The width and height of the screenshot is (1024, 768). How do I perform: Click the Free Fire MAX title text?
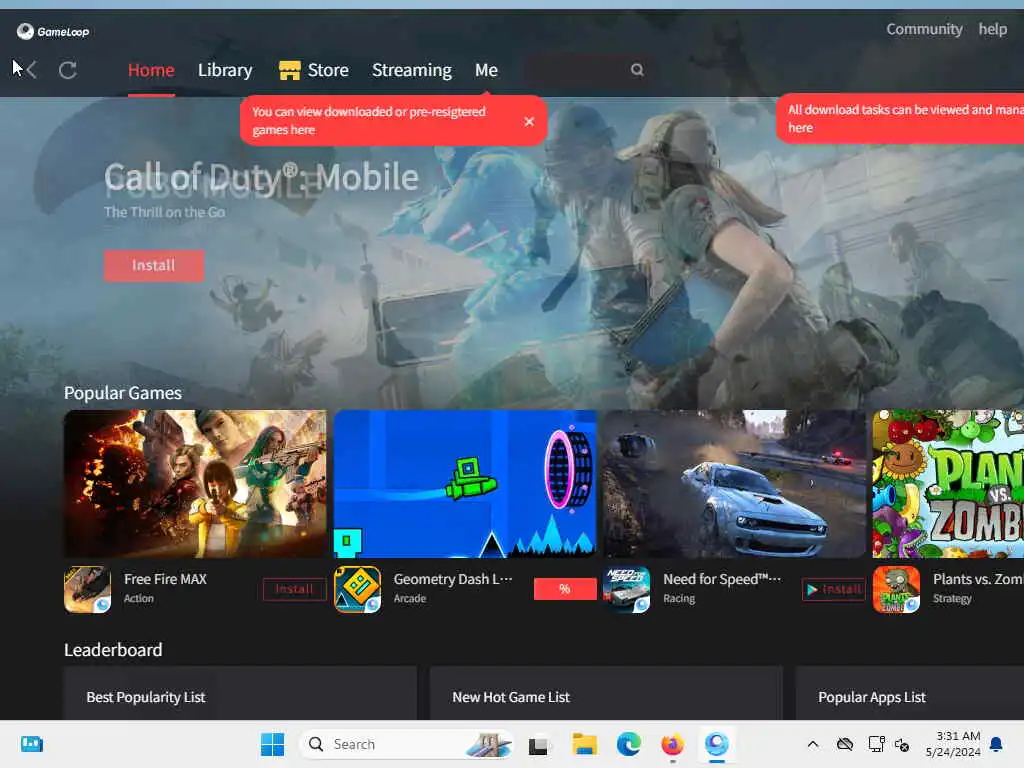pos(165,579)
